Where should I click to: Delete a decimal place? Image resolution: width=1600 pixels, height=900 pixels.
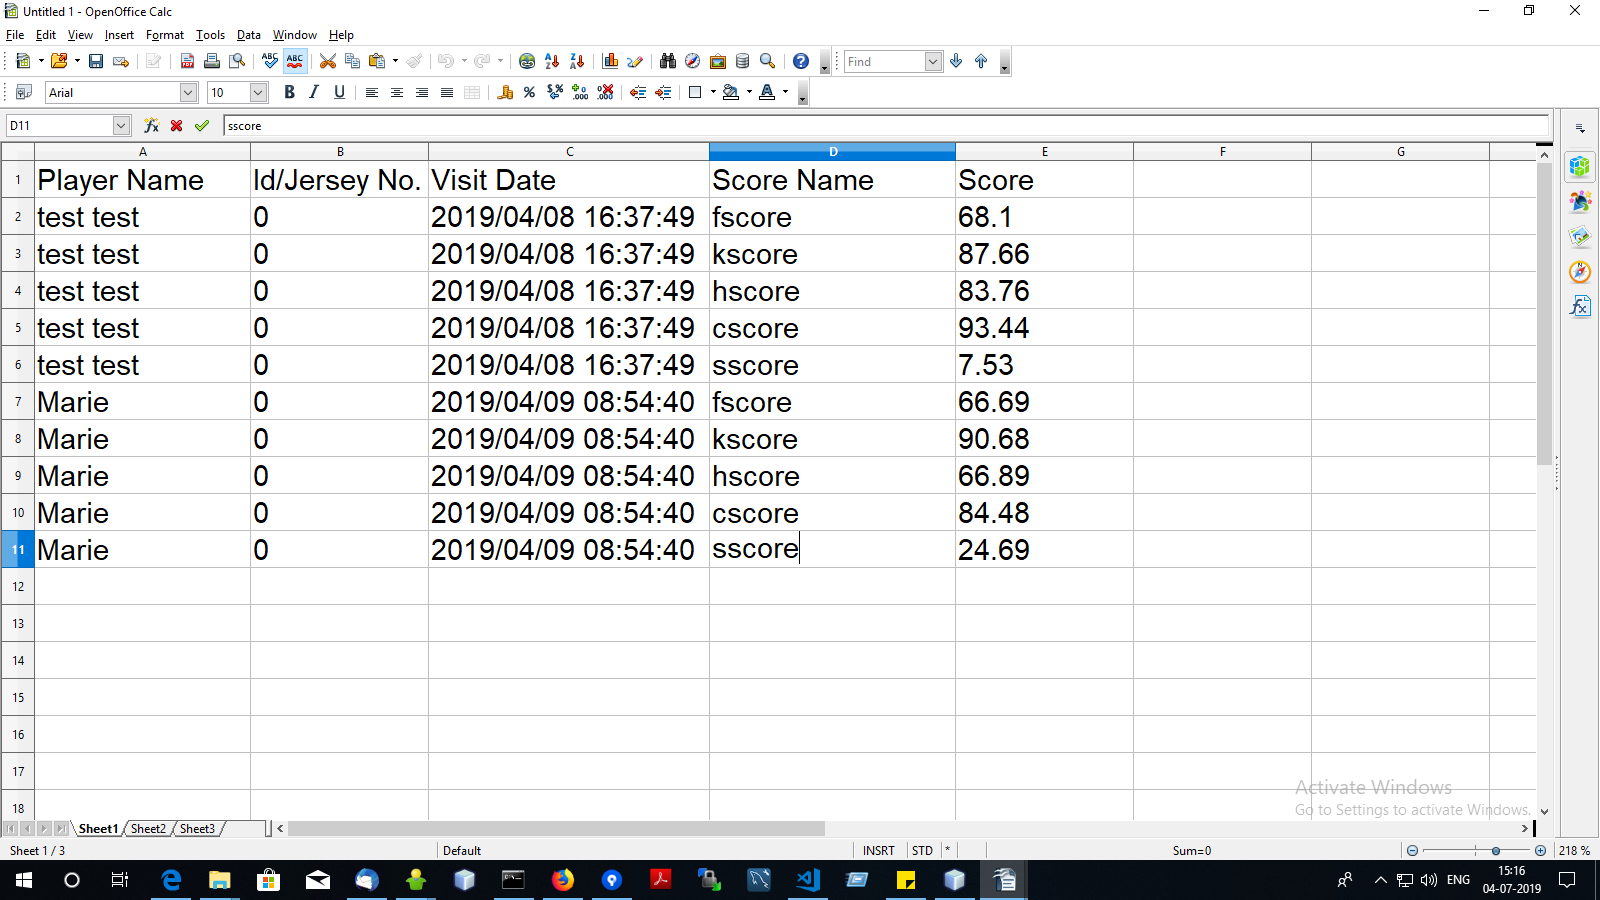(x=605, y=92)
